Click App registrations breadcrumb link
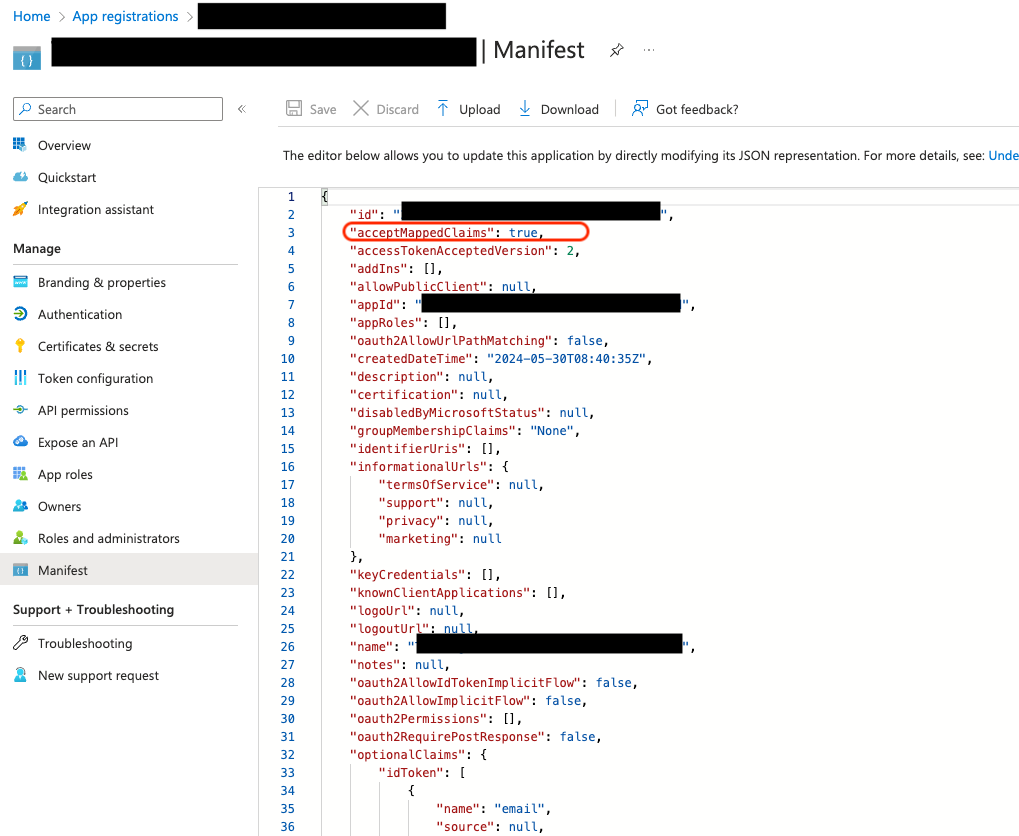The image size is (1019, 836). click(125, 16)
